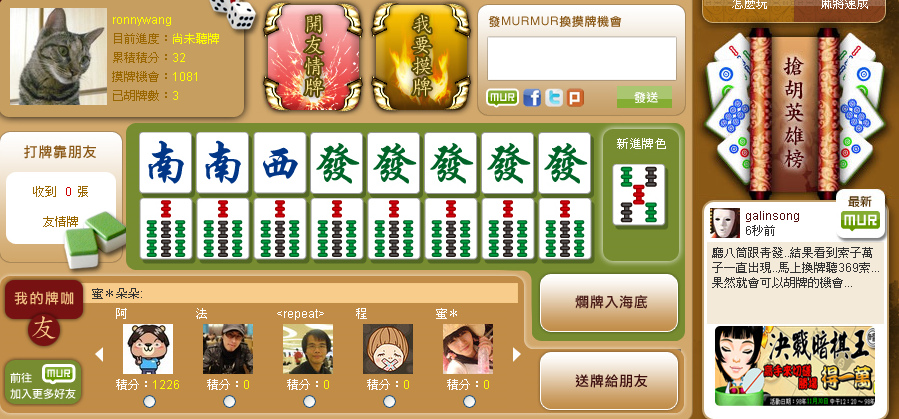Share via the green MUR icon
The image size is (899, 419).
pos(502,97)
